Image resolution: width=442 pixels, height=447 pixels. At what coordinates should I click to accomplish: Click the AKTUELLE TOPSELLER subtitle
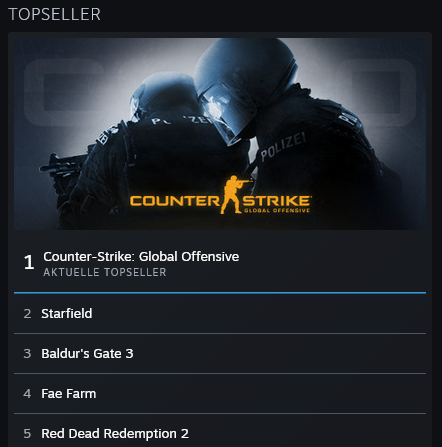pyautogui.click(x=105, y=272)
